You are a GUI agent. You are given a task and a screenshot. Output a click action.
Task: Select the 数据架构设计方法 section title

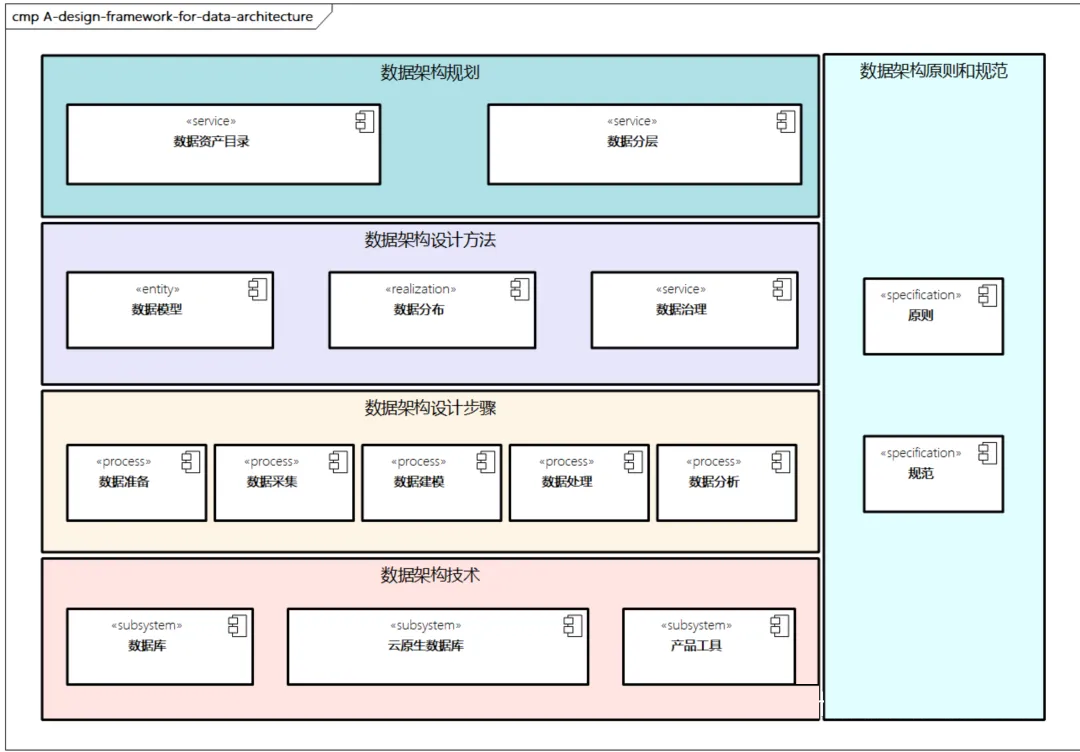pyautogui.click(x=430, y=240)
